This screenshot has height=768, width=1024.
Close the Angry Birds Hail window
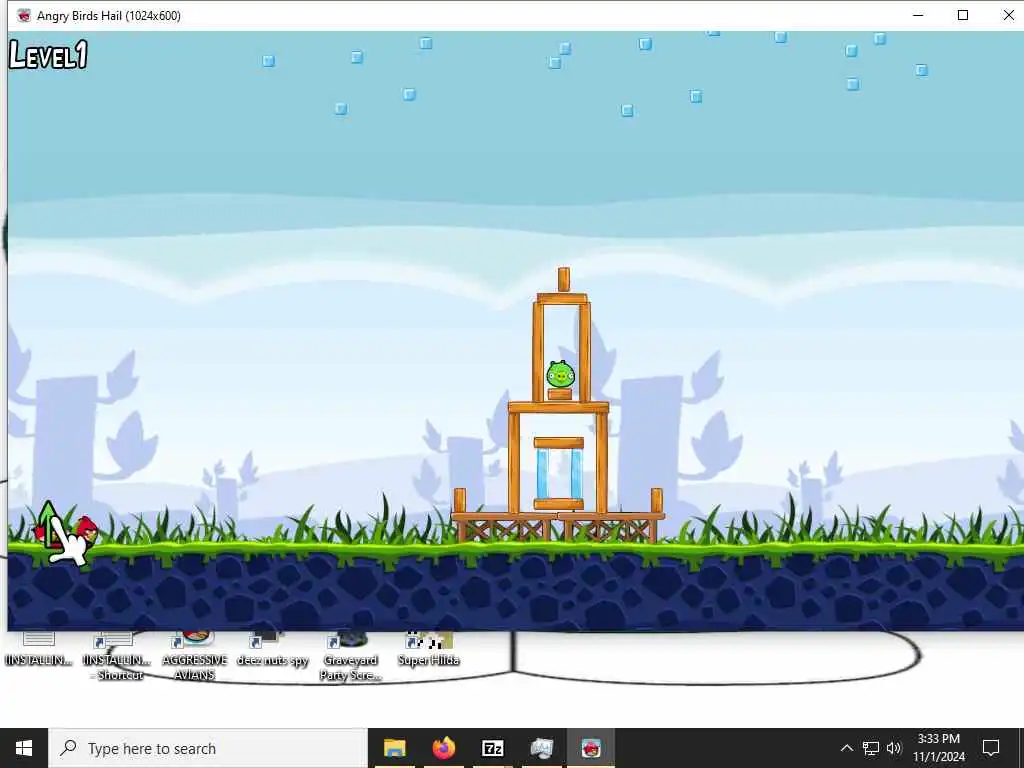click(1008, 15)
